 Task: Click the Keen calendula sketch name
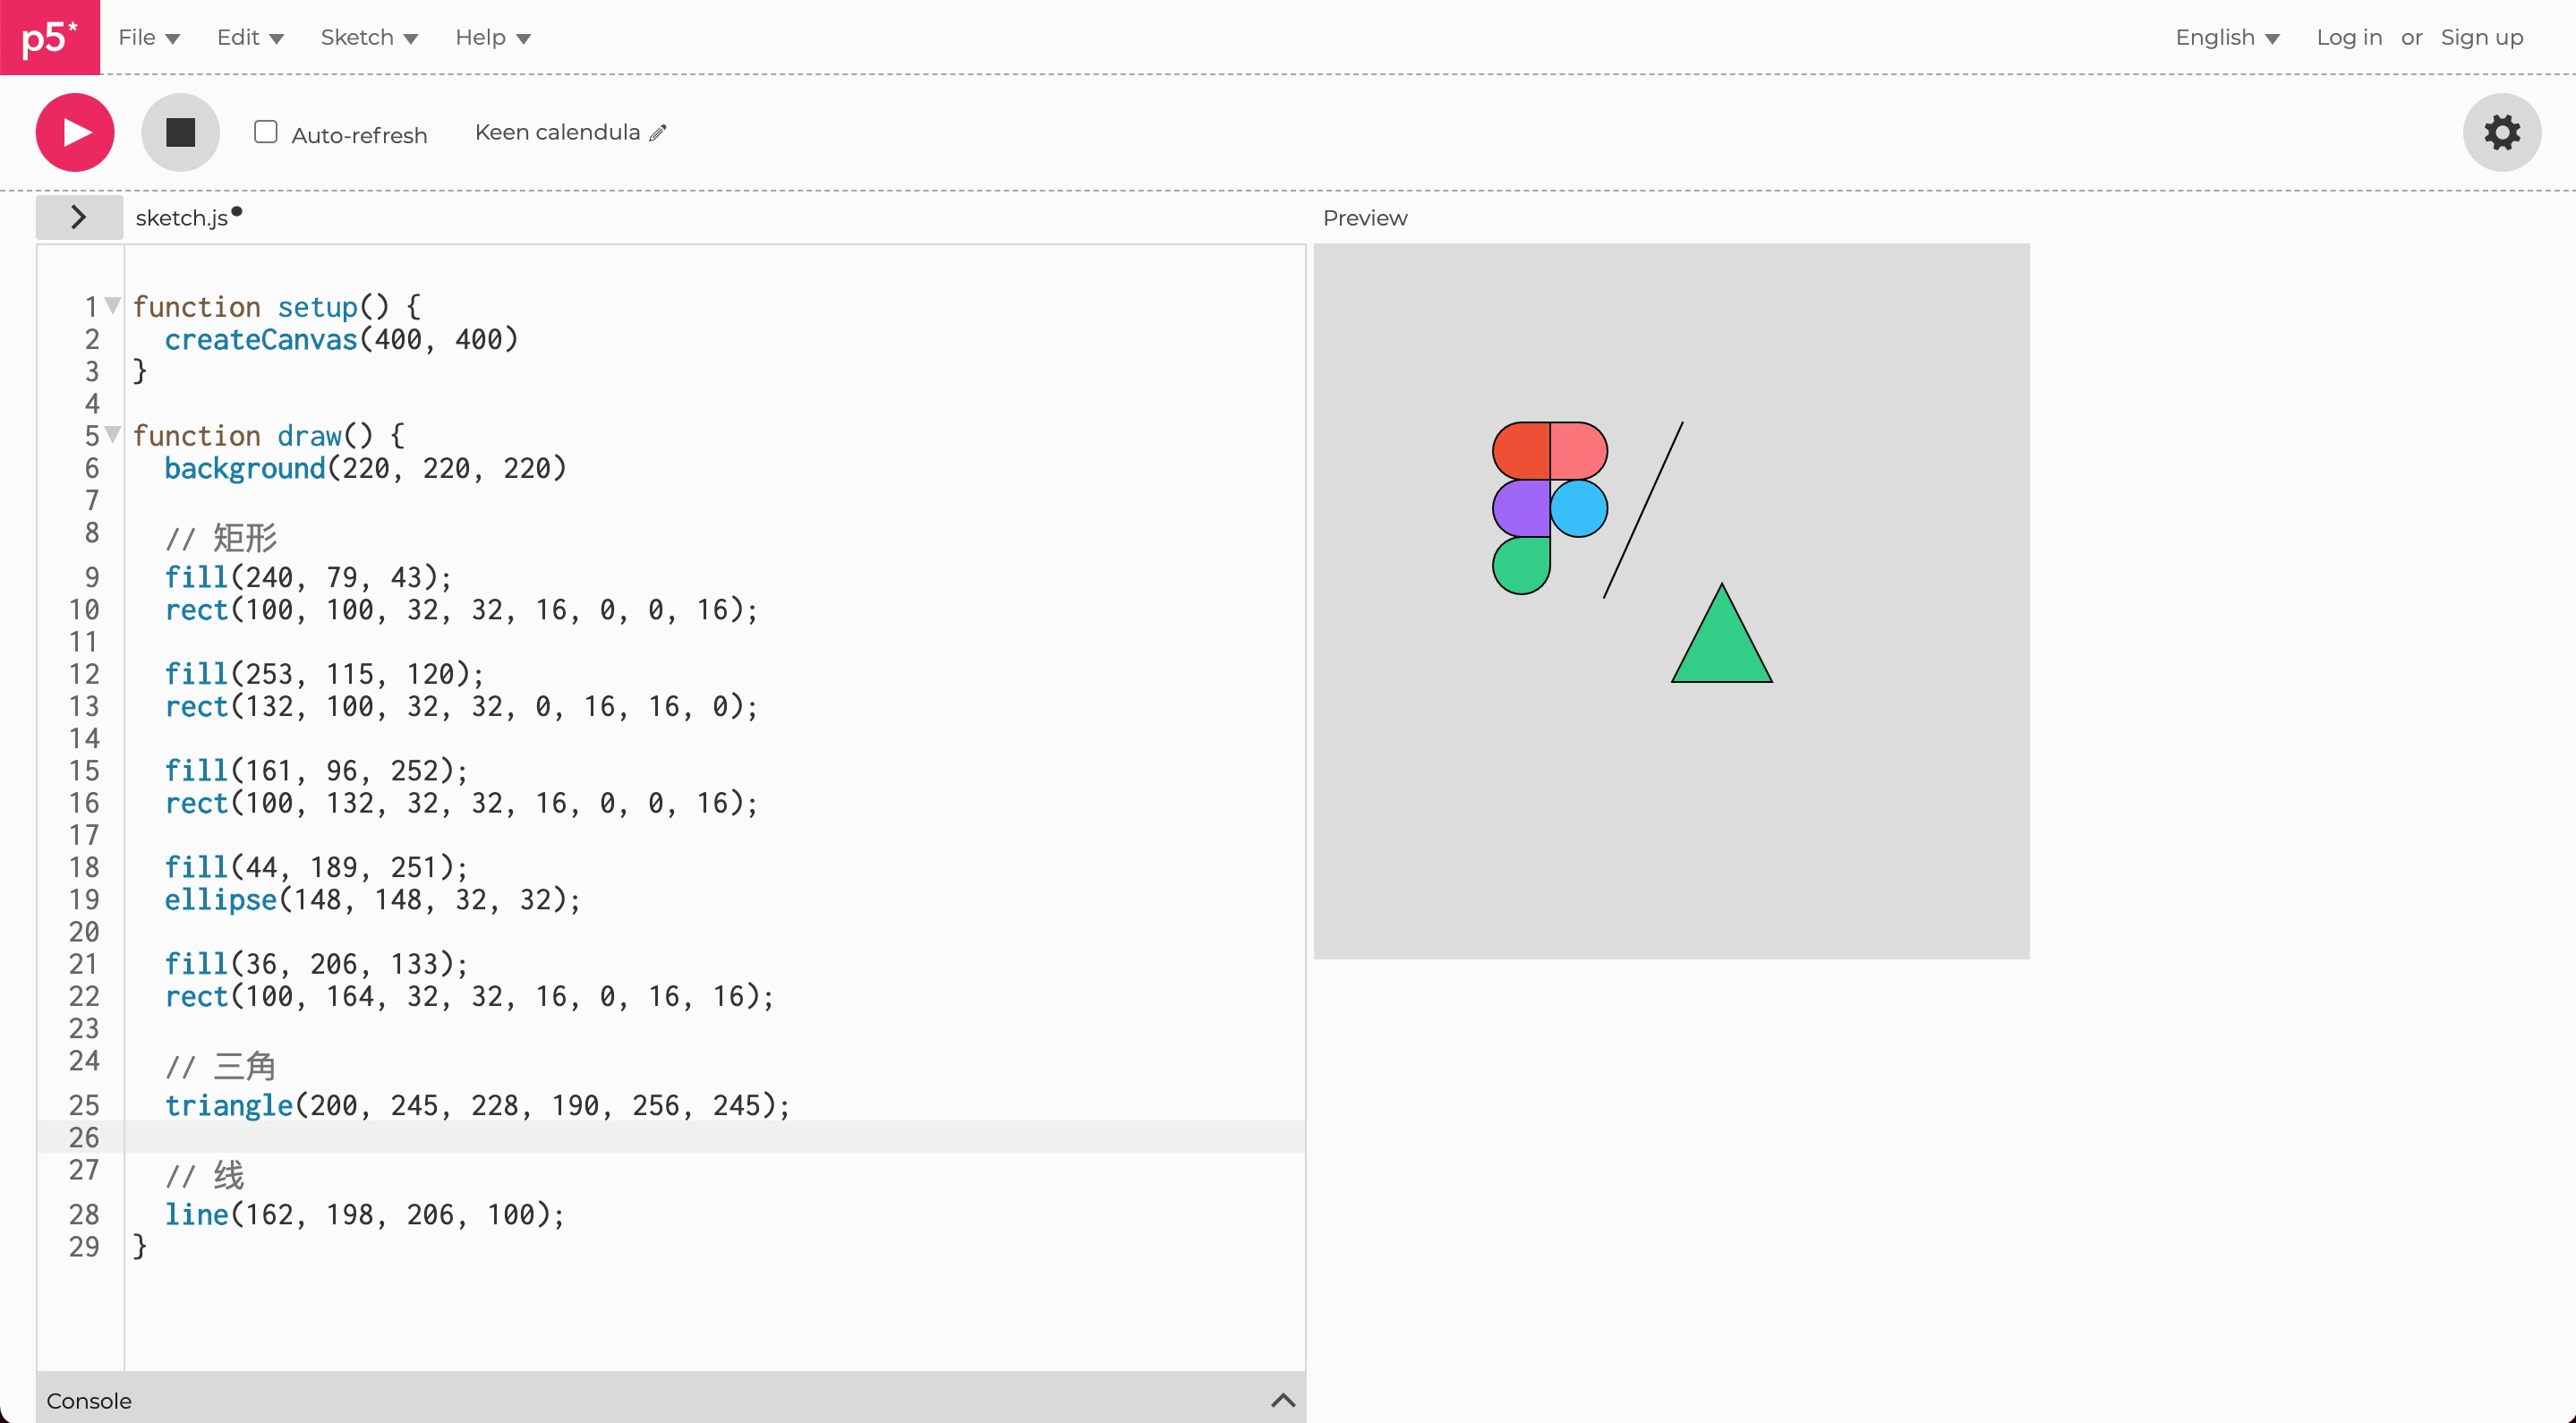(557, 132)
